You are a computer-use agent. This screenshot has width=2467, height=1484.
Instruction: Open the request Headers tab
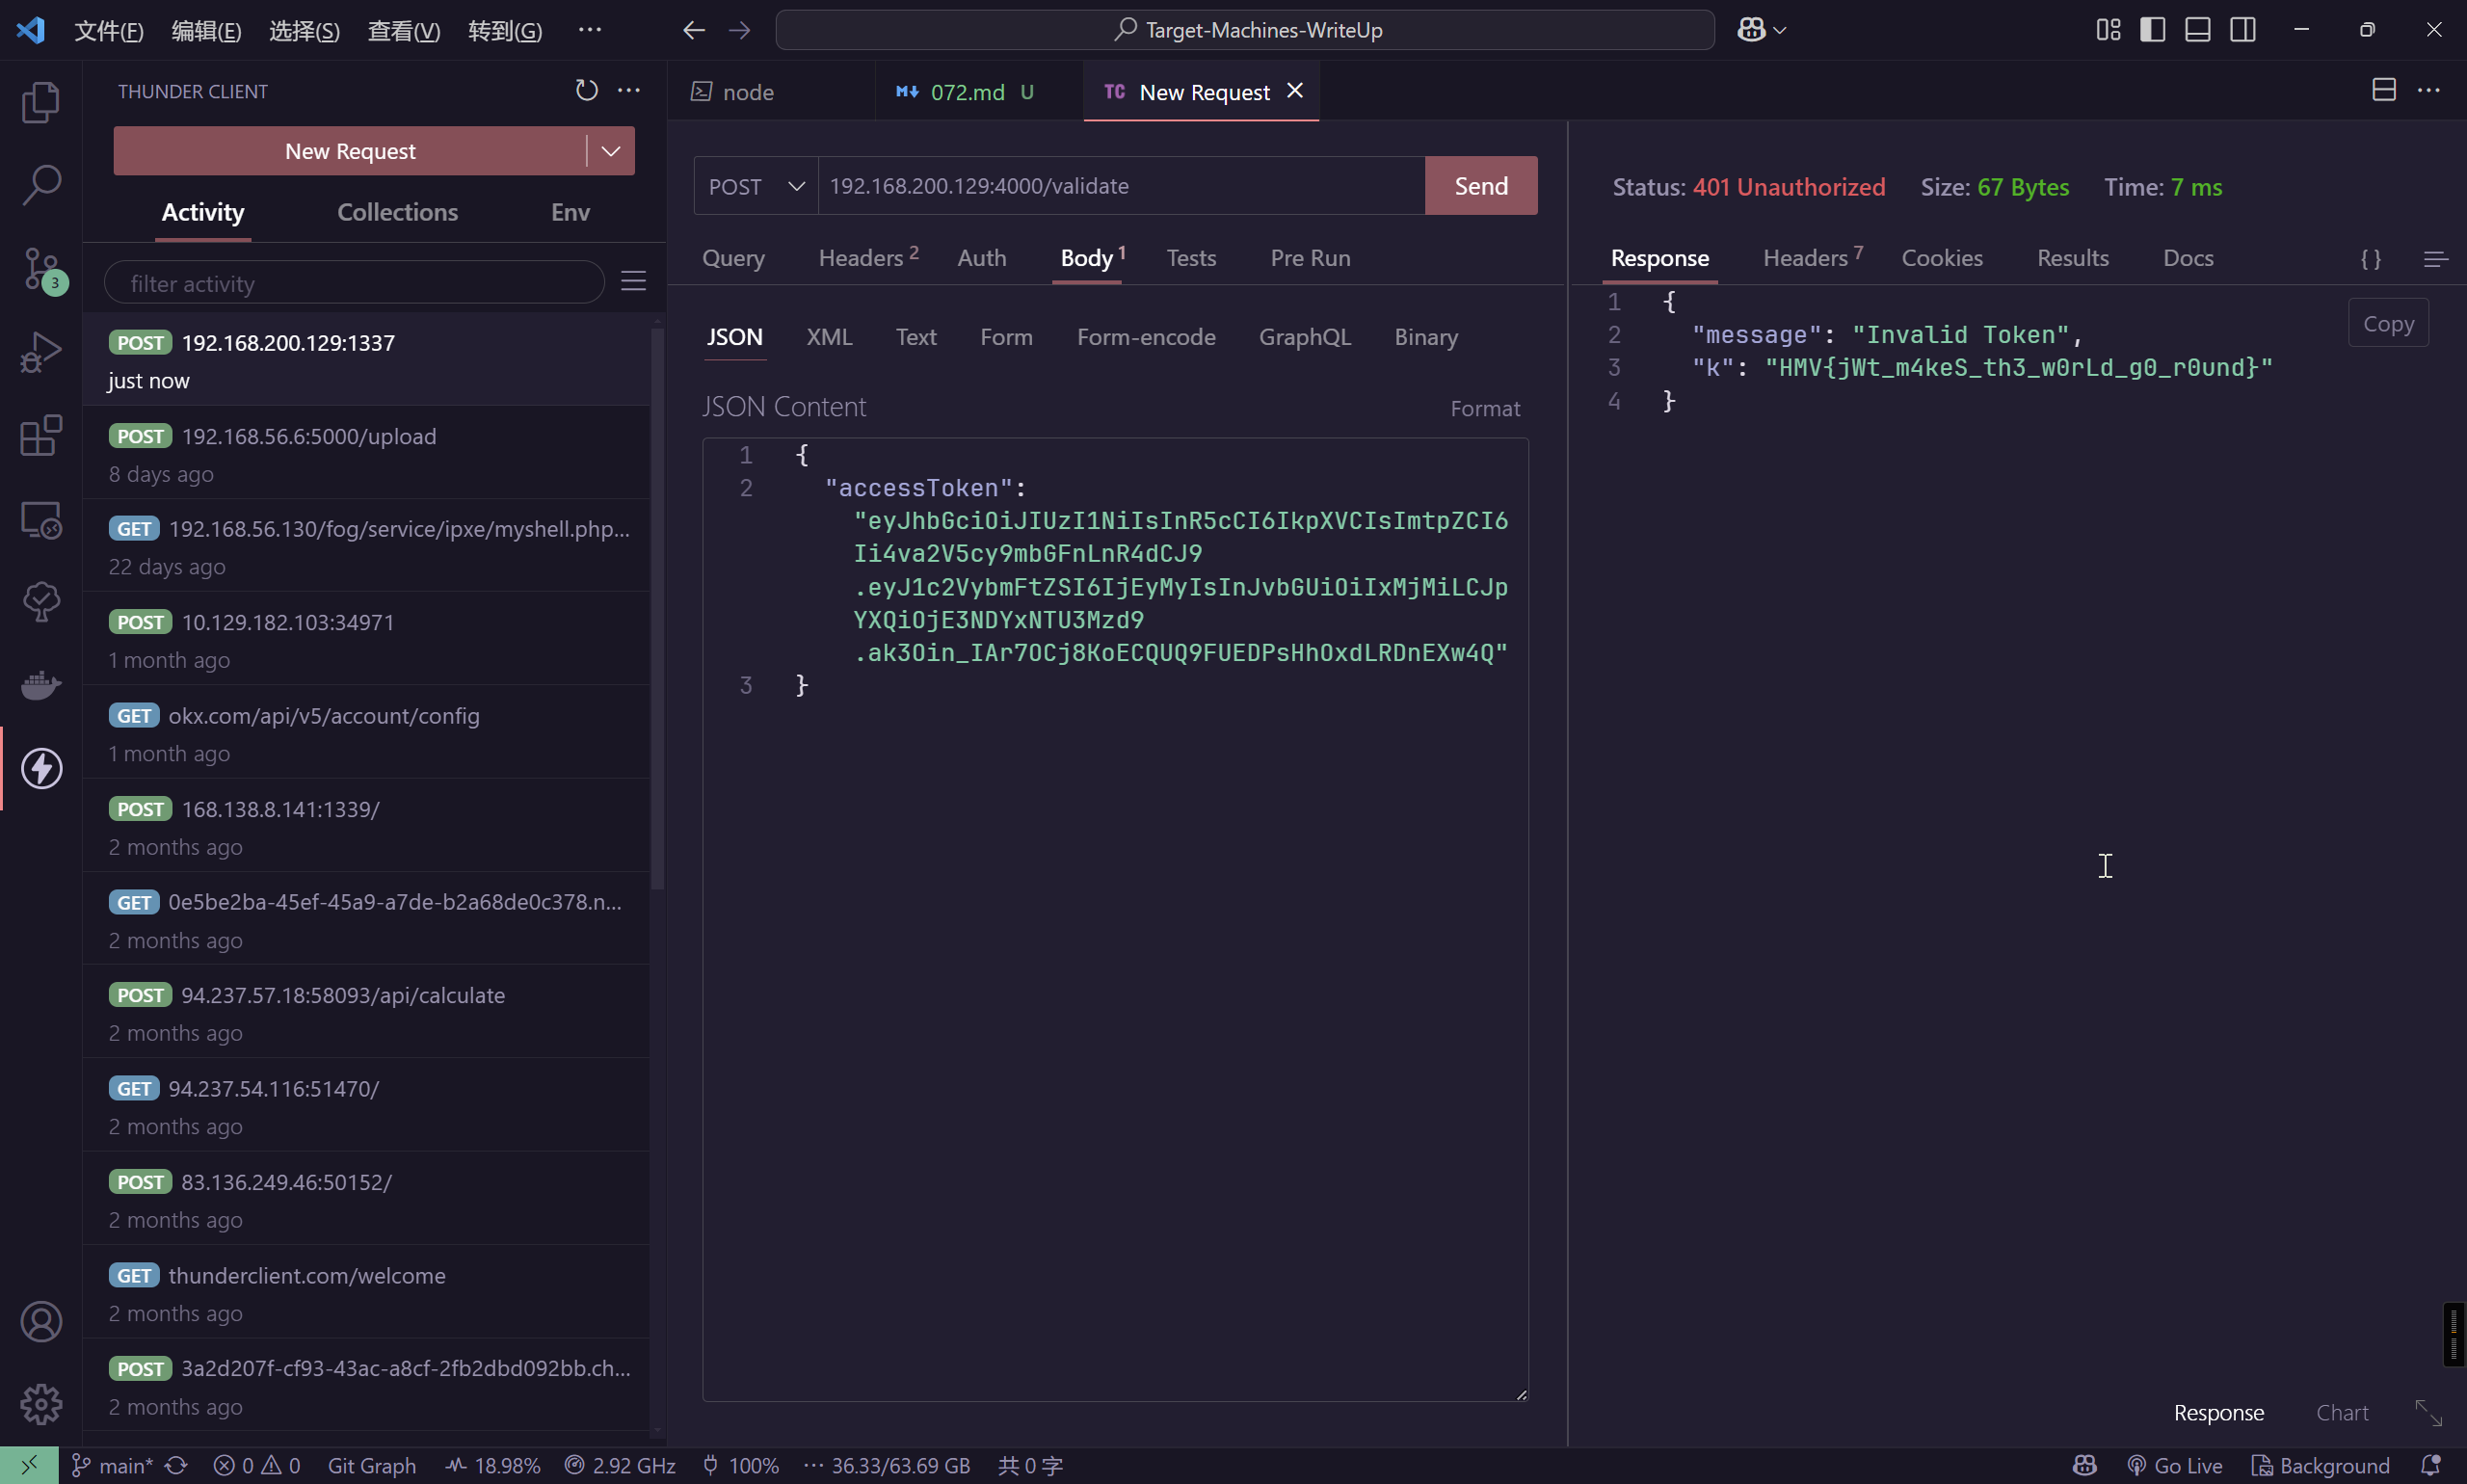tap(868, 258)
